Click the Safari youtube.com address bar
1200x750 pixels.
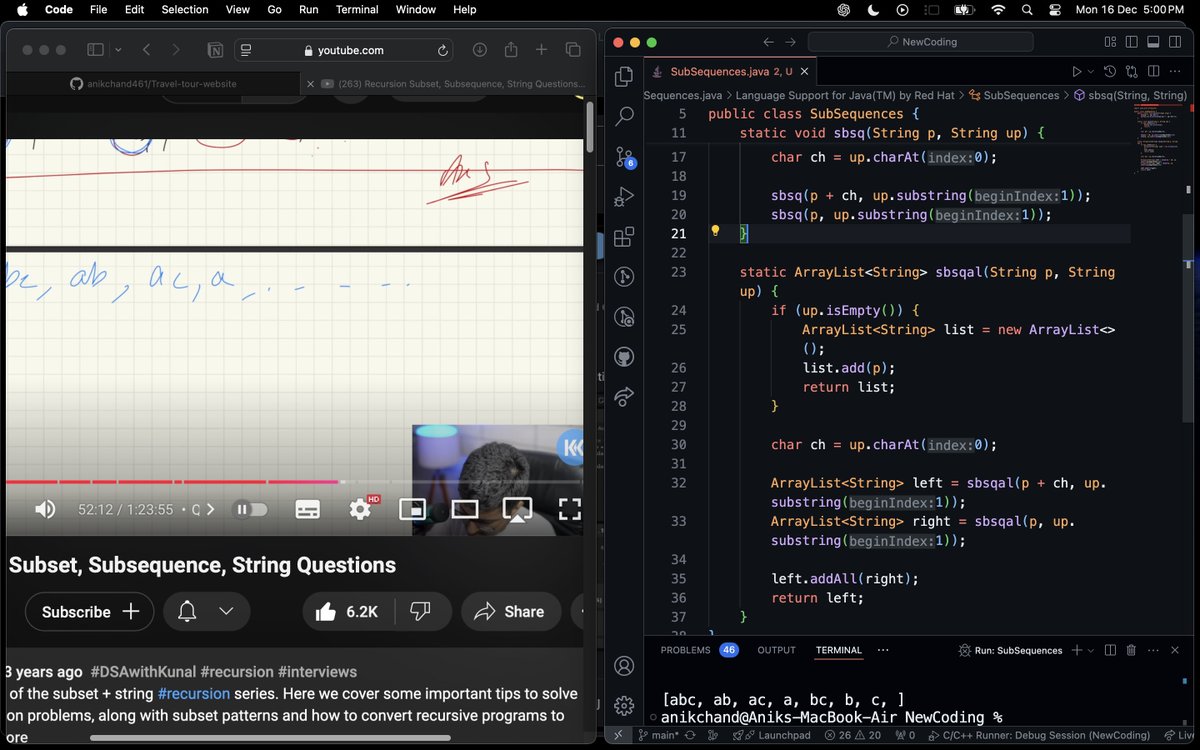tap(343, 50)
